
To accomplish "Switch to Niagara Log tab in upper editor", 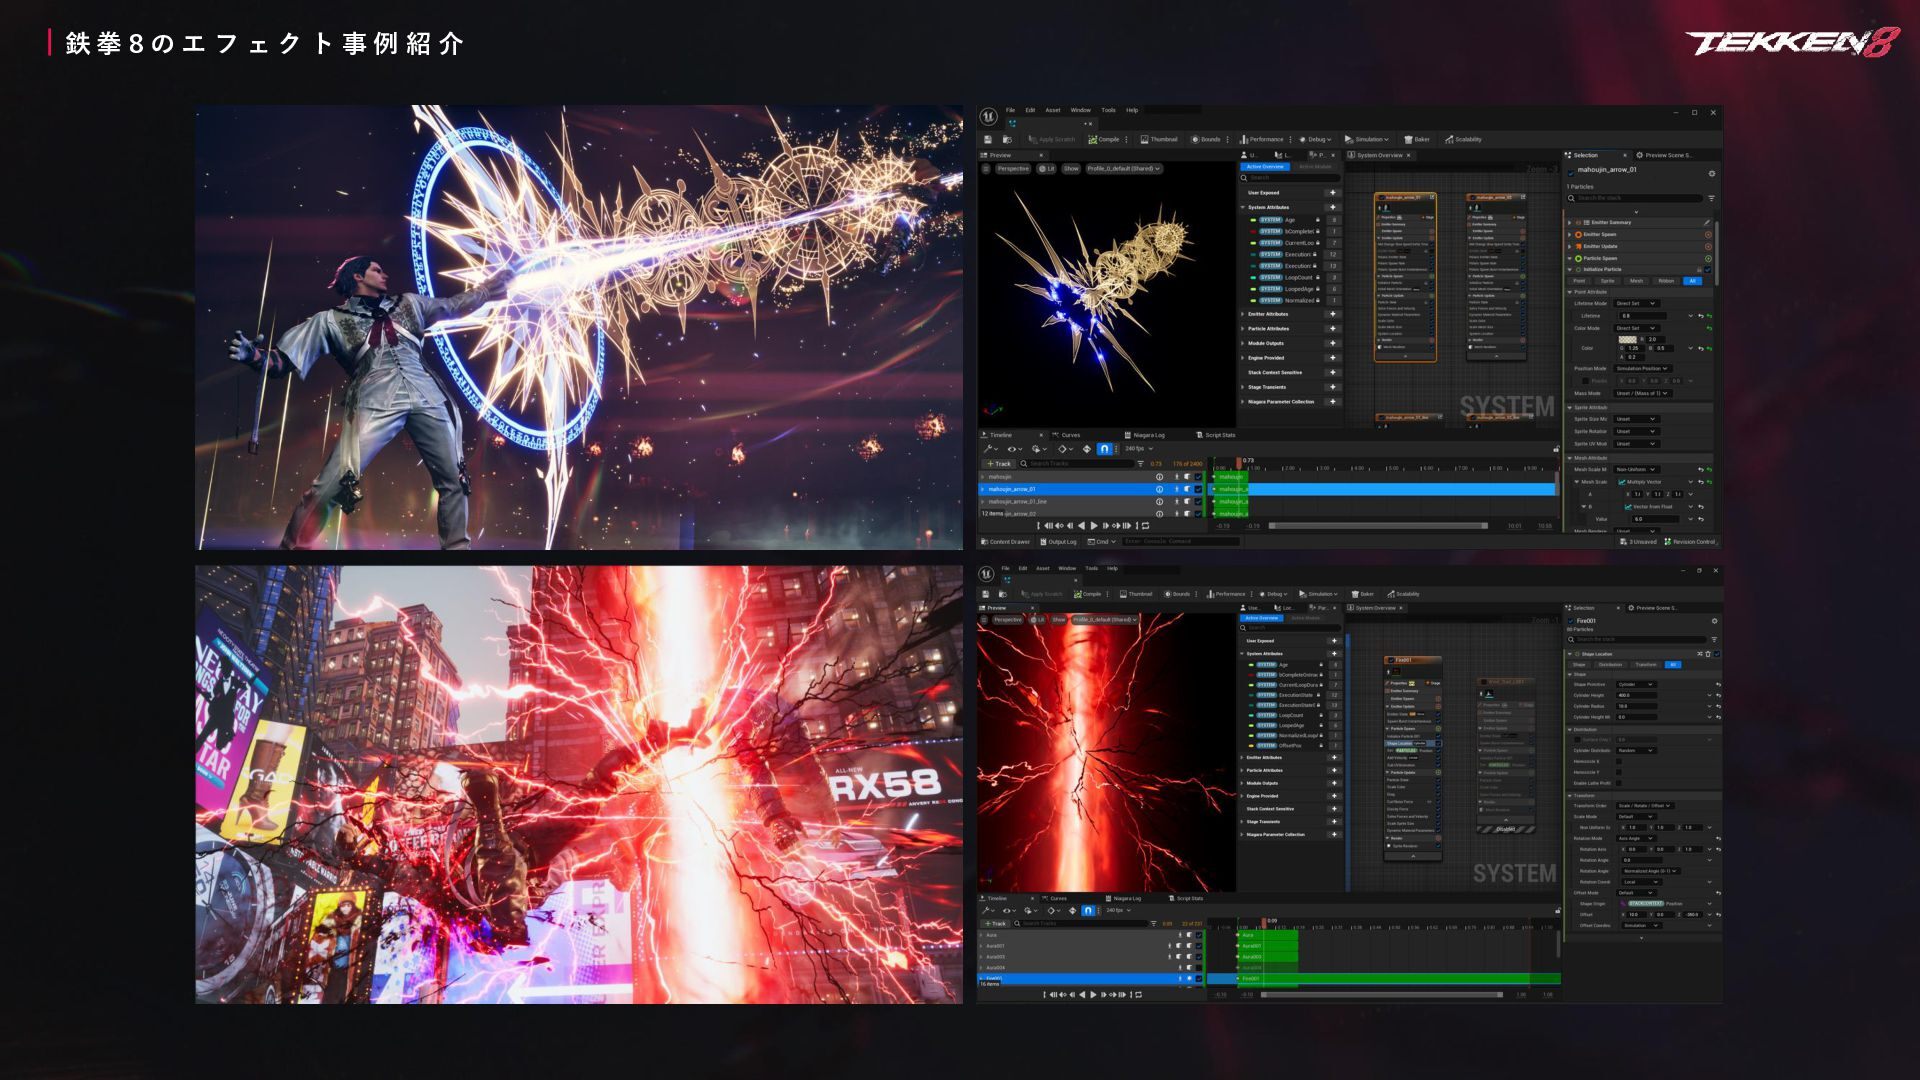I will 1145,435.
